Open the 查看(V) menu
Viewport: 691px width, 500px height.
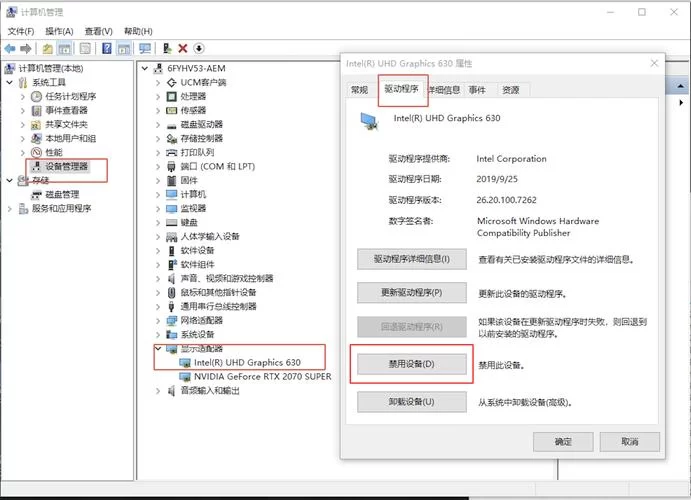click(98, 31)
